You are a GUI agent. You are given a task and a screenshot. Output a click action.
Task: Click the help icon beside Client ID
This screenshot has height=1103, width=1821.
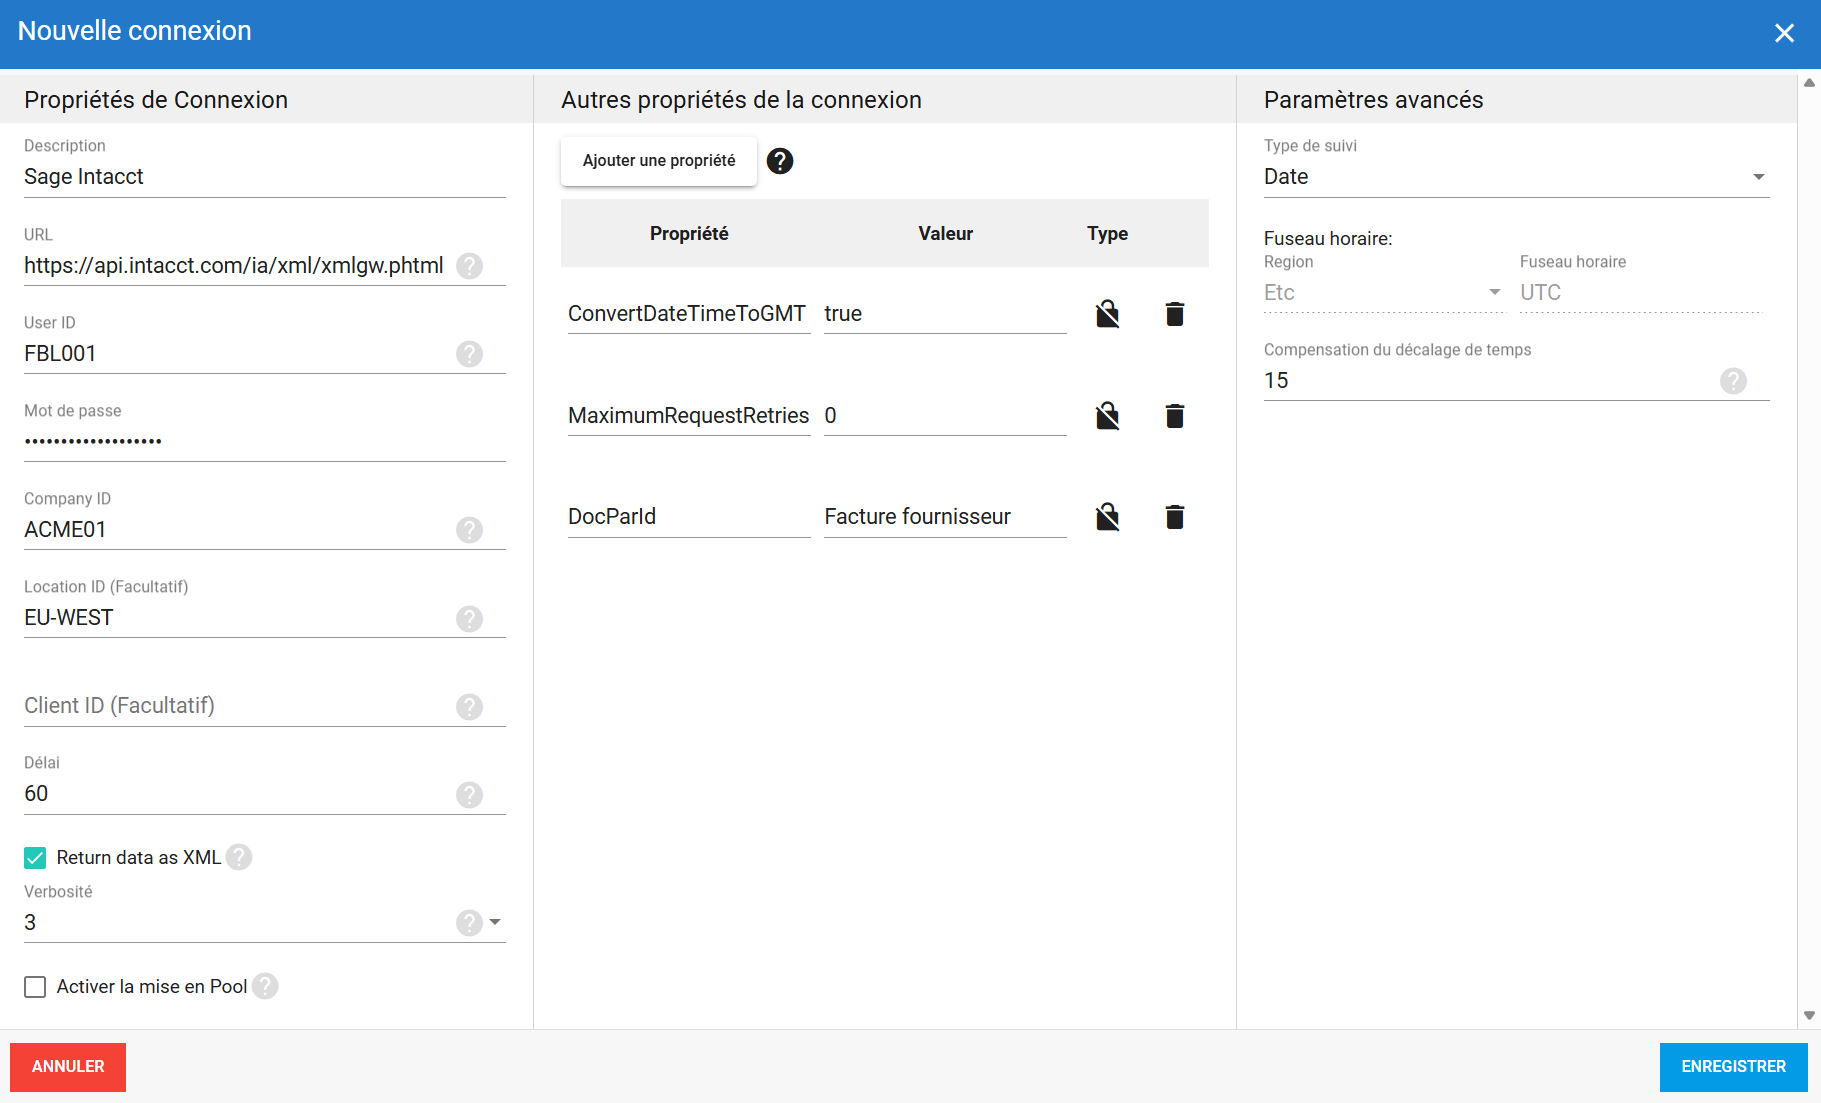(x=469, y=706)
